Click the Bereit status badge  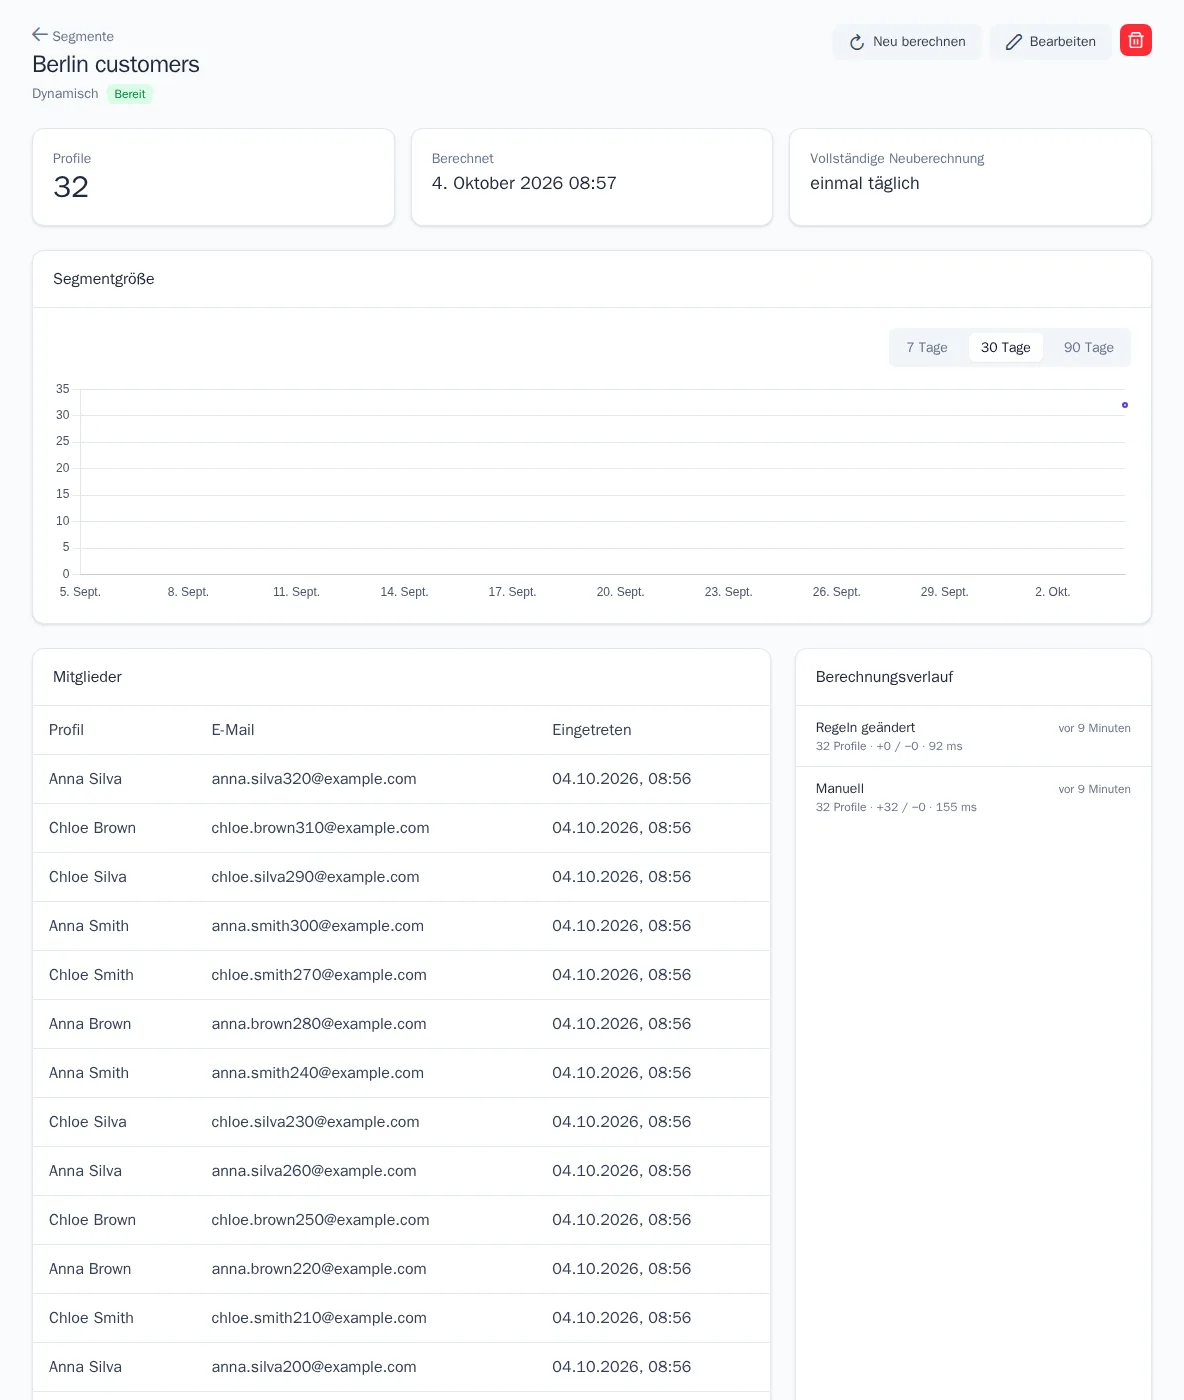[130, 94]
